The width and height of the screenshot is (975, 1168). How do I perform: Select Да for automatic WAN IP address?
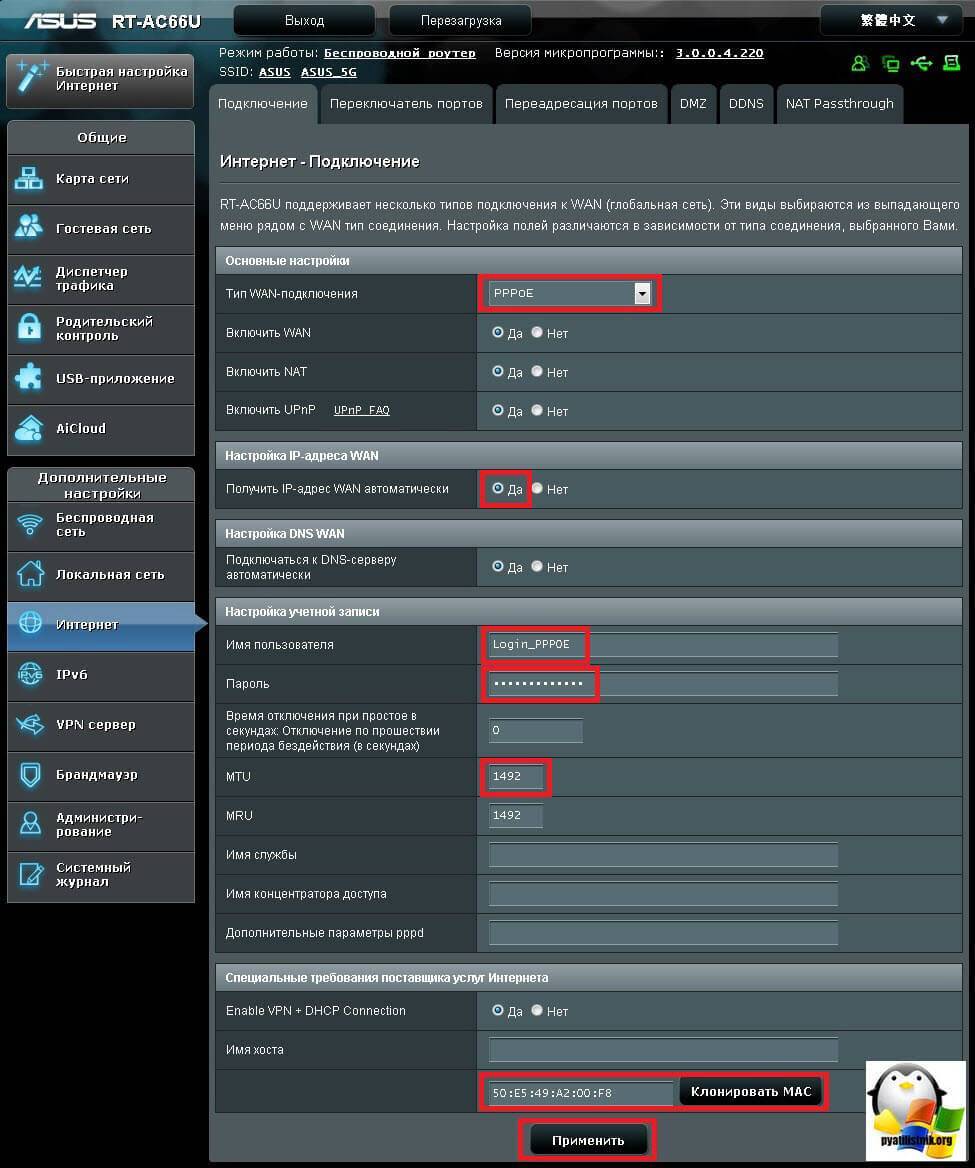coord(498,489)
